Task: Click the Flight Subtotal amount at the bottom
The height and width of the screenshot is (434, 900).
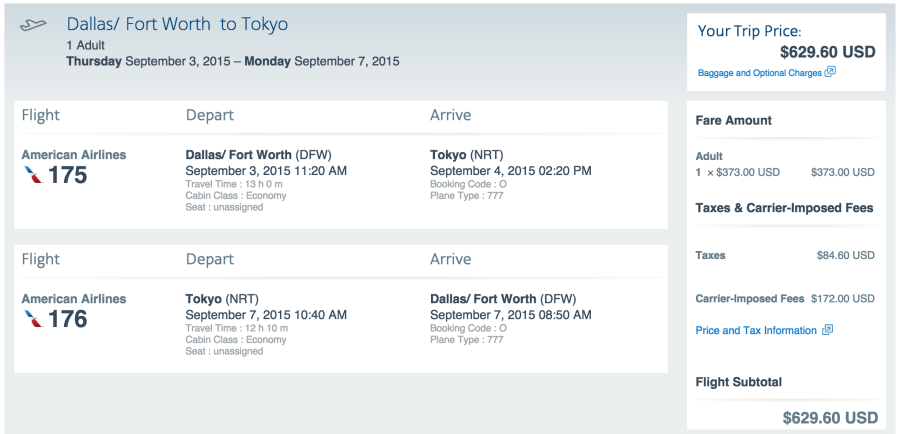Action: [831, 417]
